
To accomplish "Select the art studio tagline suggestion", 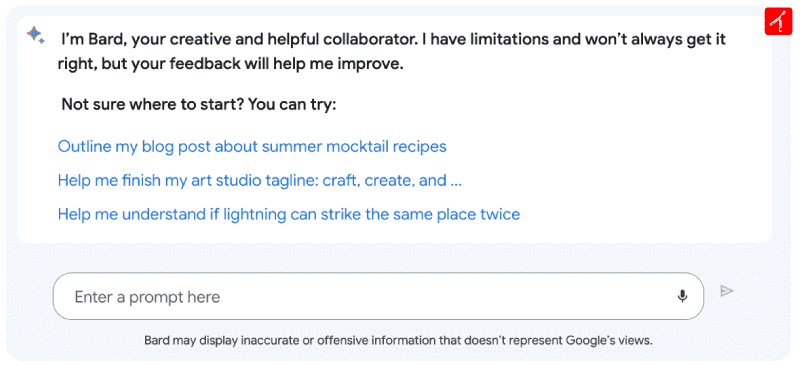I will (260, 181).
